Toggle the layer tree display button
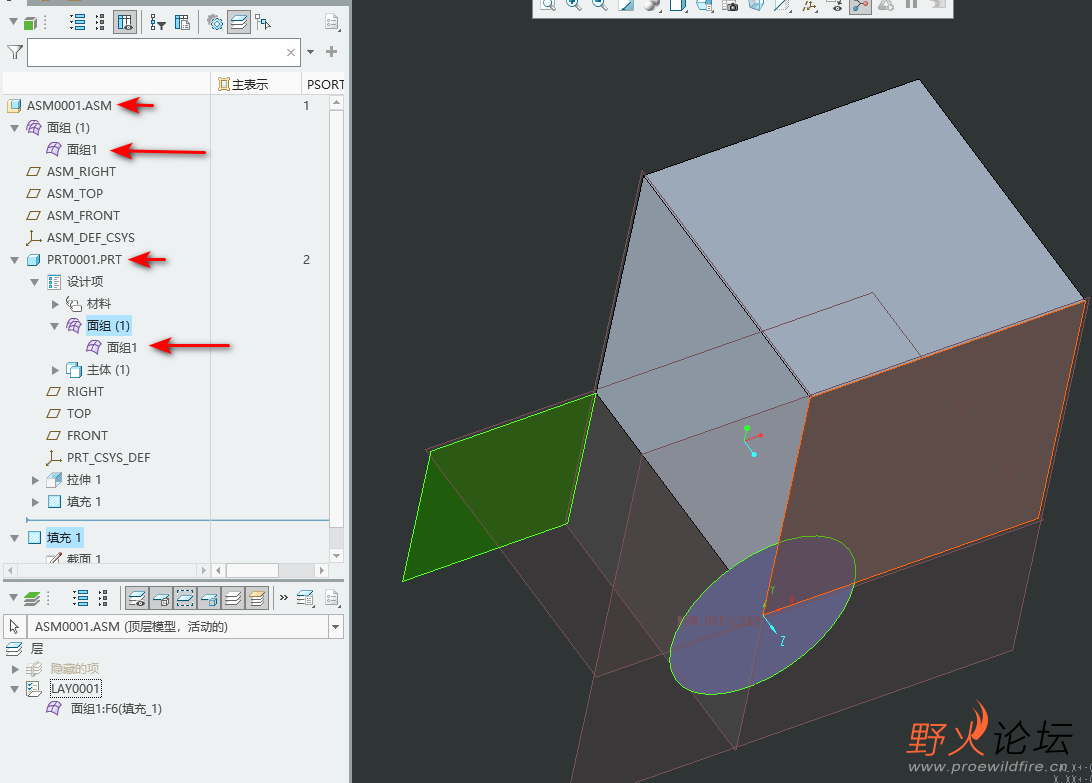 pos(239,23)
